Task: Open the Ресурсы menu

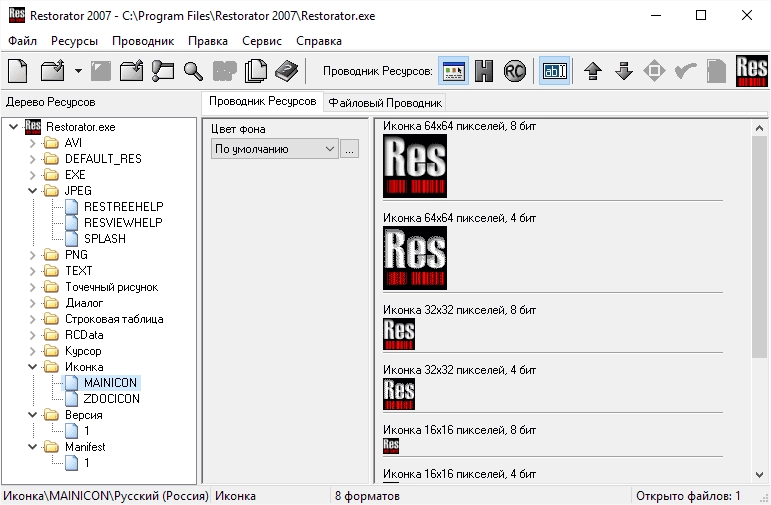Action: [x=74, y=41]
